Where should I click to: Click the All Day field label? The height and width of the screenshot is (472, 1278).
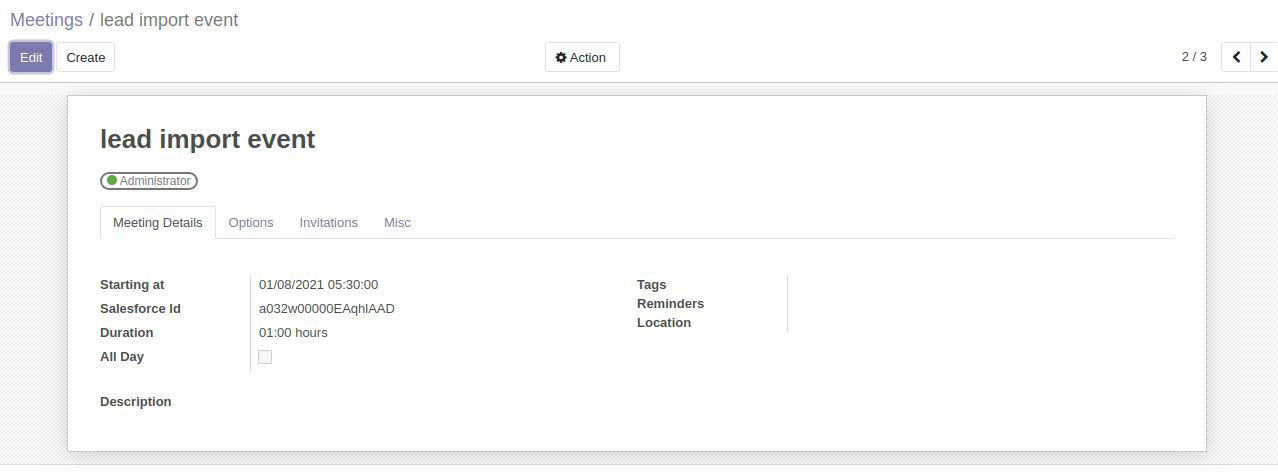coord(122,357)
